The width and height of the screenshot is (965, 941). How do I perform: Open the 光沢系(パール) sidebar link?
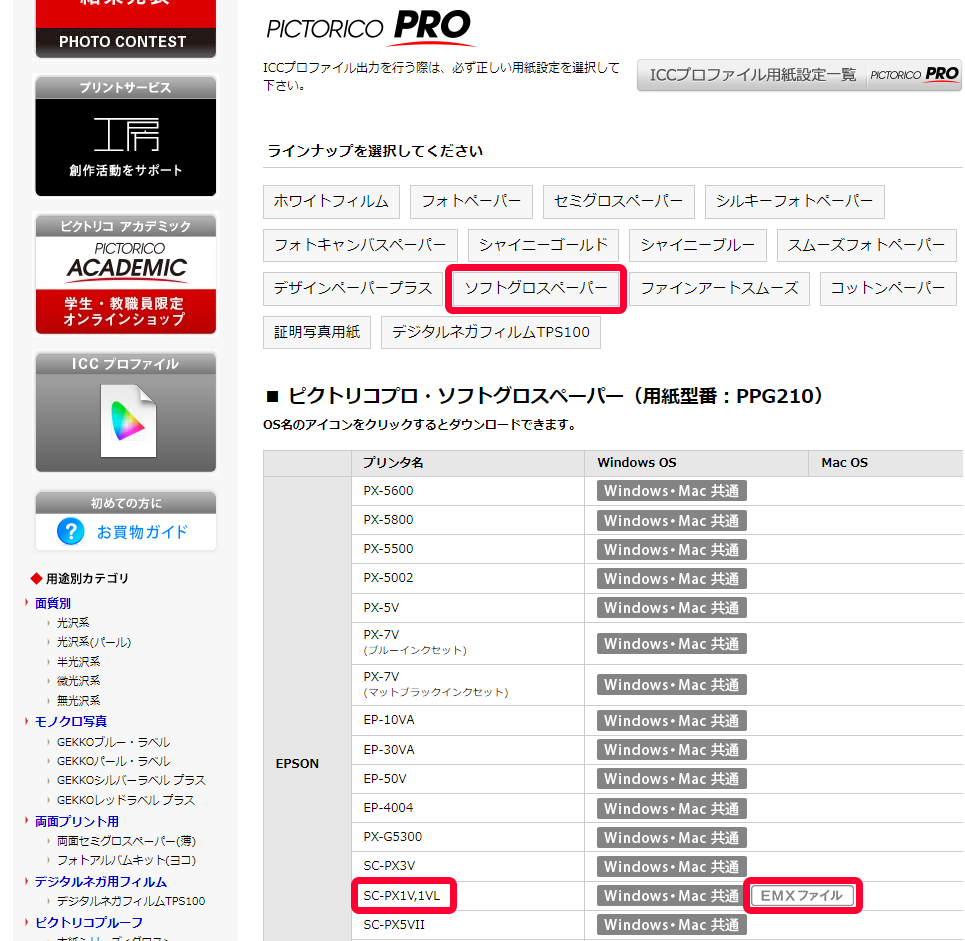pos(94,642)
